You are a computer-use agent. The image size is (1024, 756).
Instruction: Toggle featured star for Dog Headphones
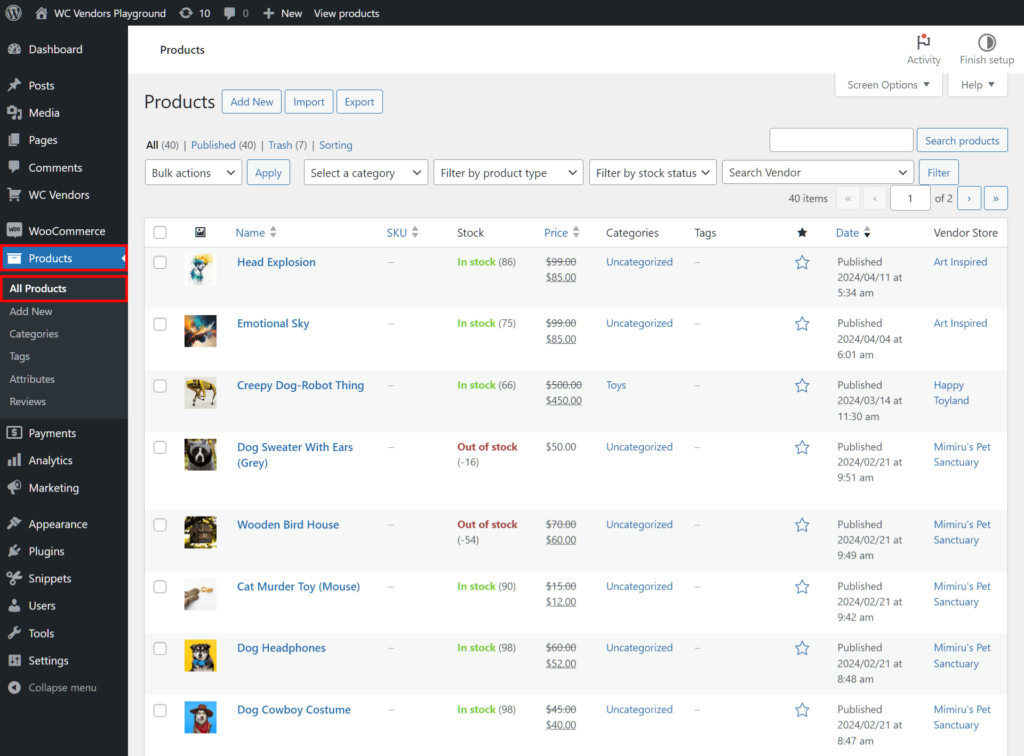pyautogui.click(x=802, y=648)
